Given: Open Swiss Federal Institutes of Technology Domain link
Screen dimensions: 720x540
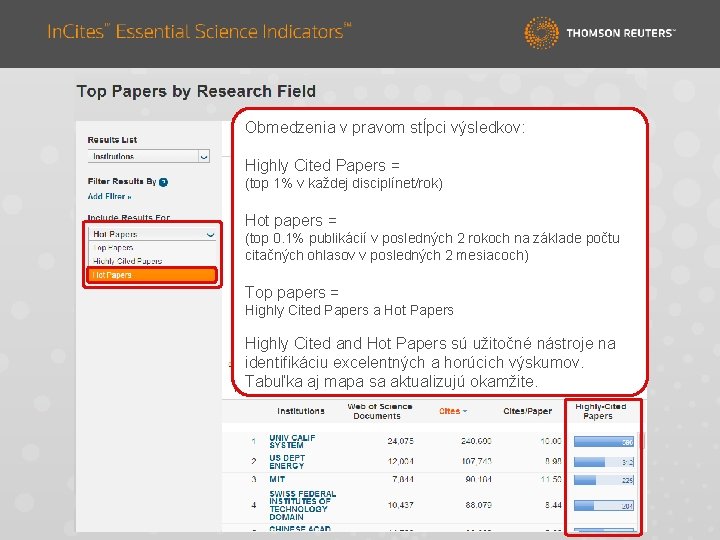Looking at the screenshot, I should (x=303, y=505).
